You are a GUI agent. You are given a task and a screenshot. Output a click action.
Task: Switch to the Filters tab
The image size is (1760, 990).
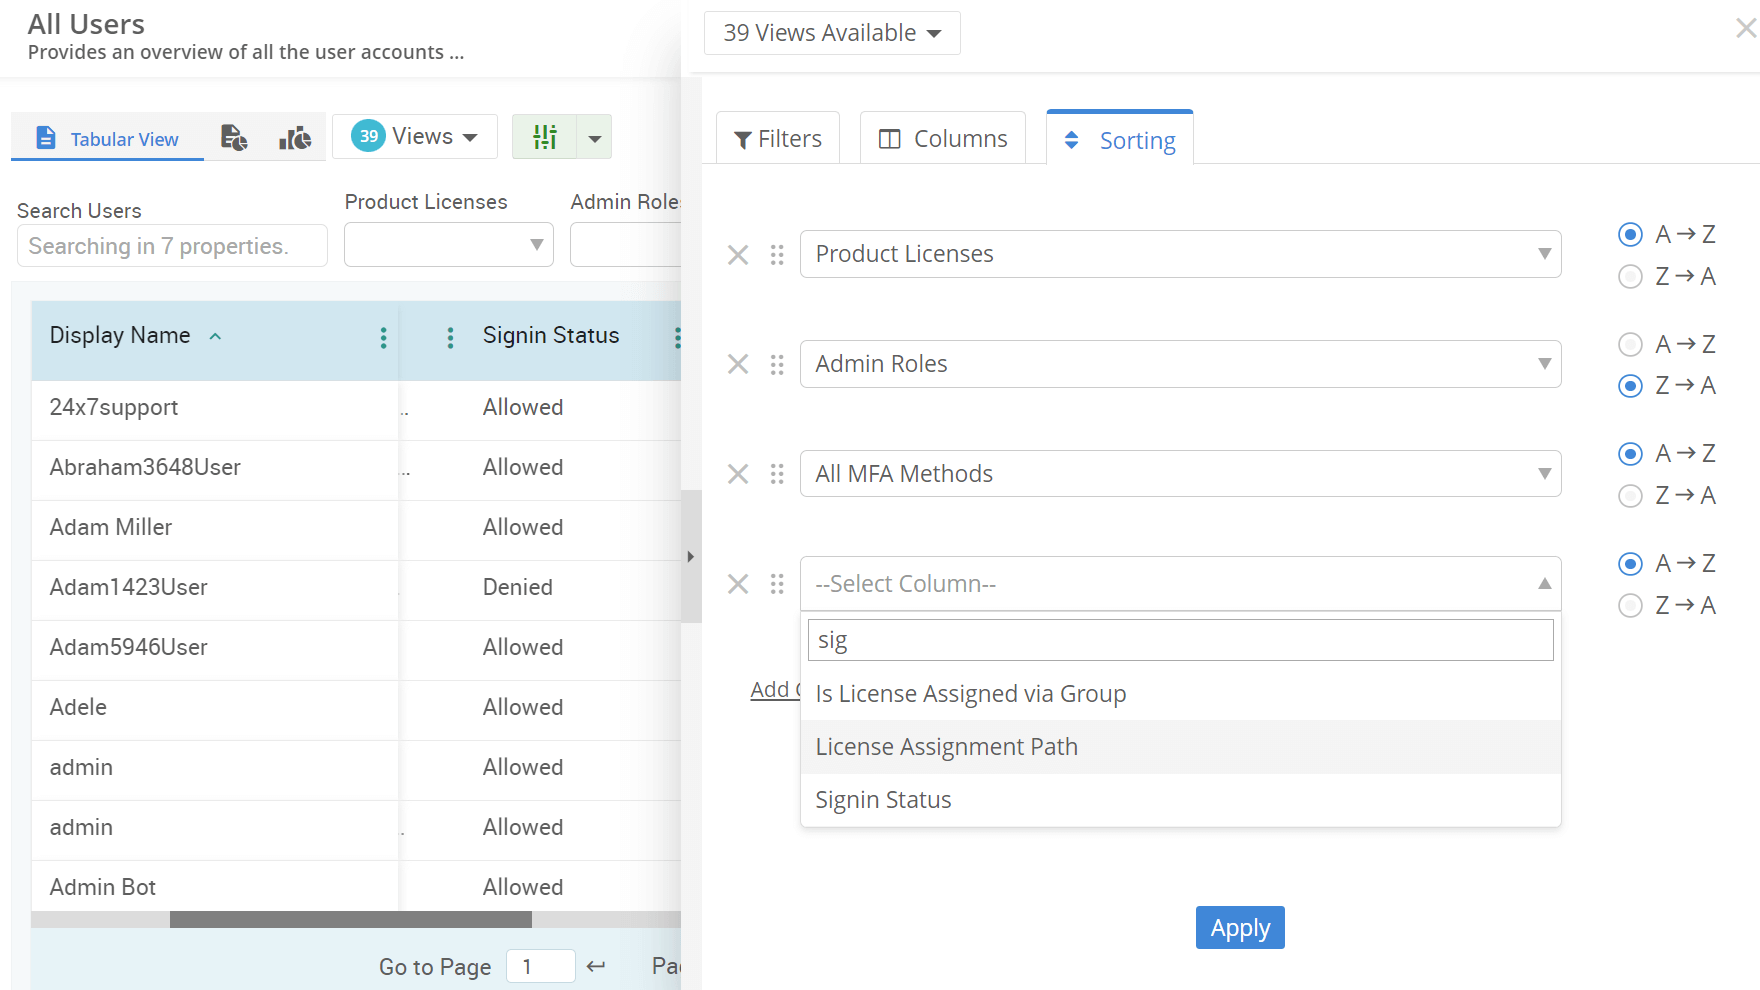coord(778,139)
